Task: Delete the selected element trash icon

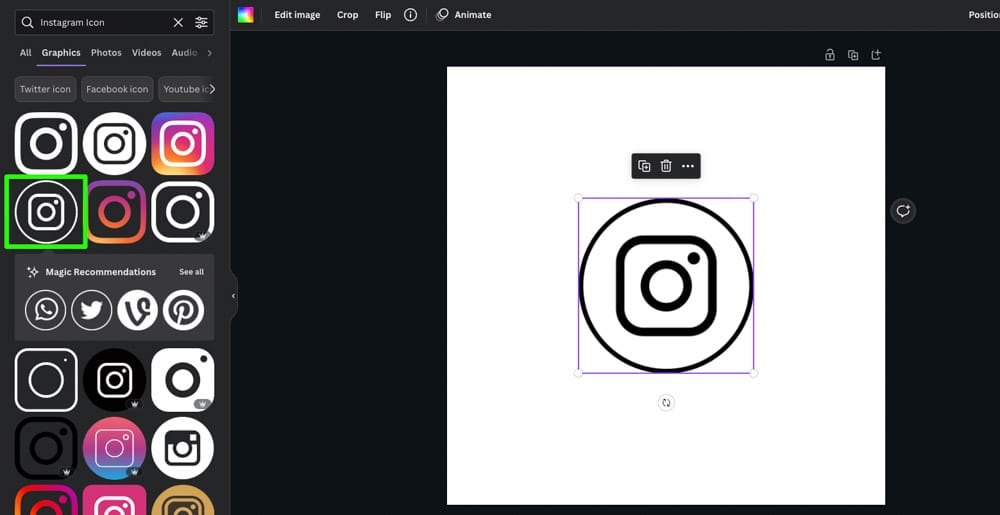Action: pos(666,166)
